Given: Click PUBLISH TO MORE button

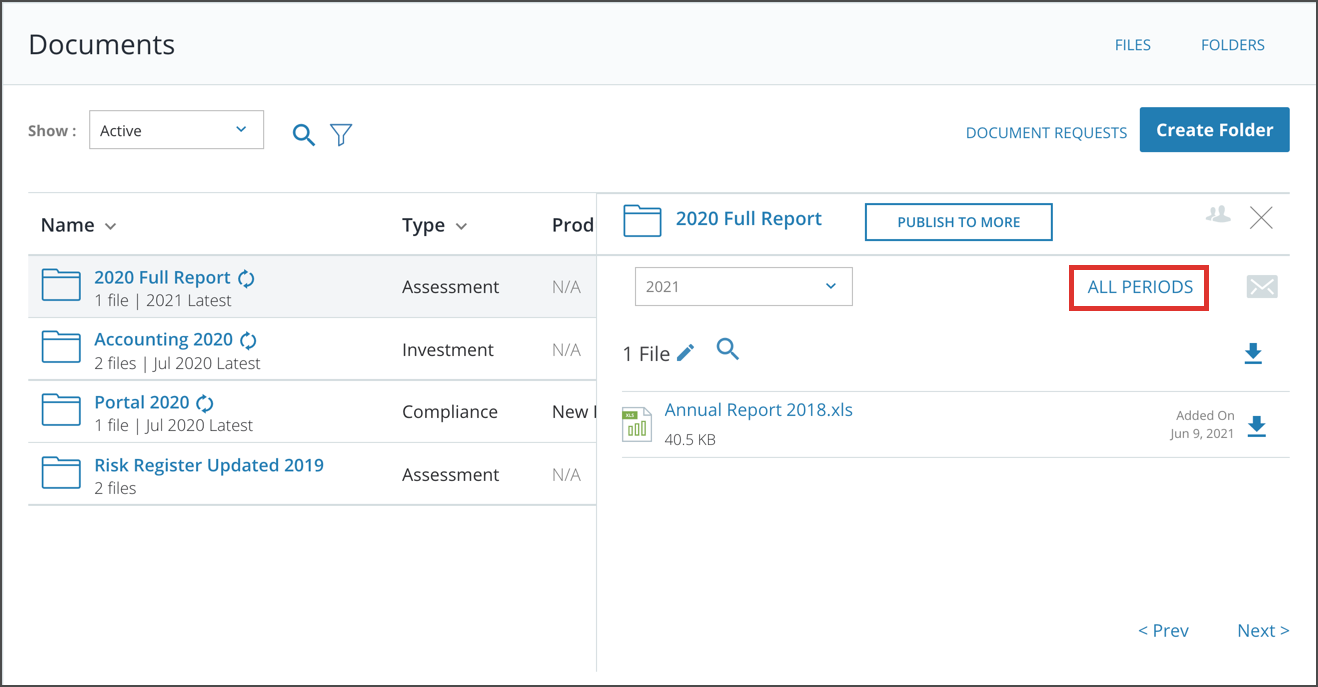Looking at the screenshot, I should click(959, 222).
